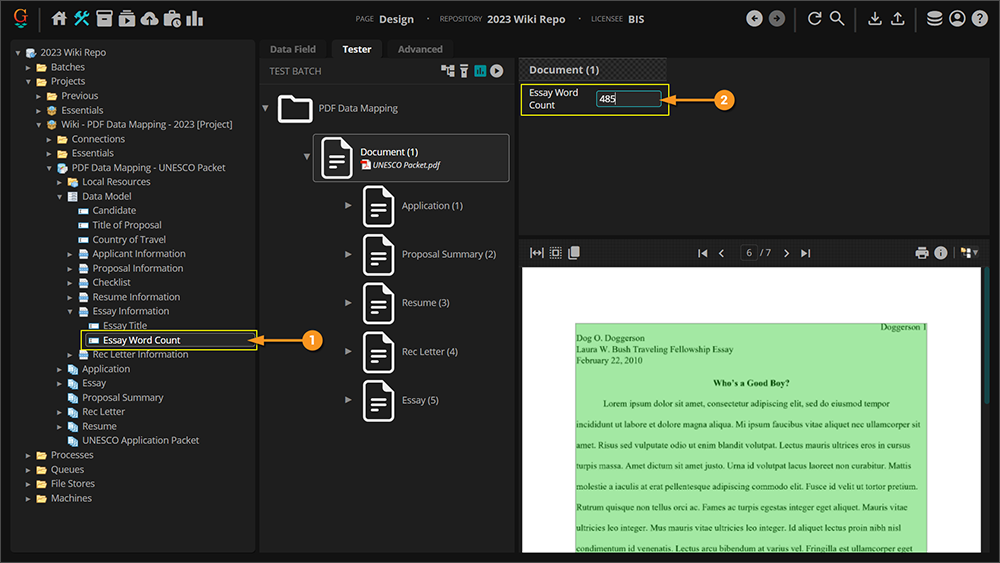Viewport: 1000px width, 563px height.
Task: Print the document using printer icon
Action: point(922,253)
